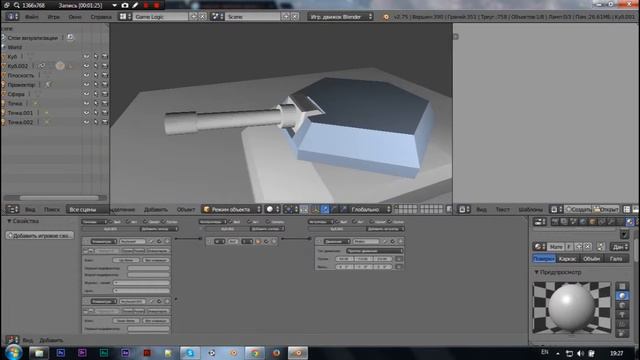This screenshot has width=640, height=360.
Task: Open text editor Вид menu
Action: [x=481, y=209]
